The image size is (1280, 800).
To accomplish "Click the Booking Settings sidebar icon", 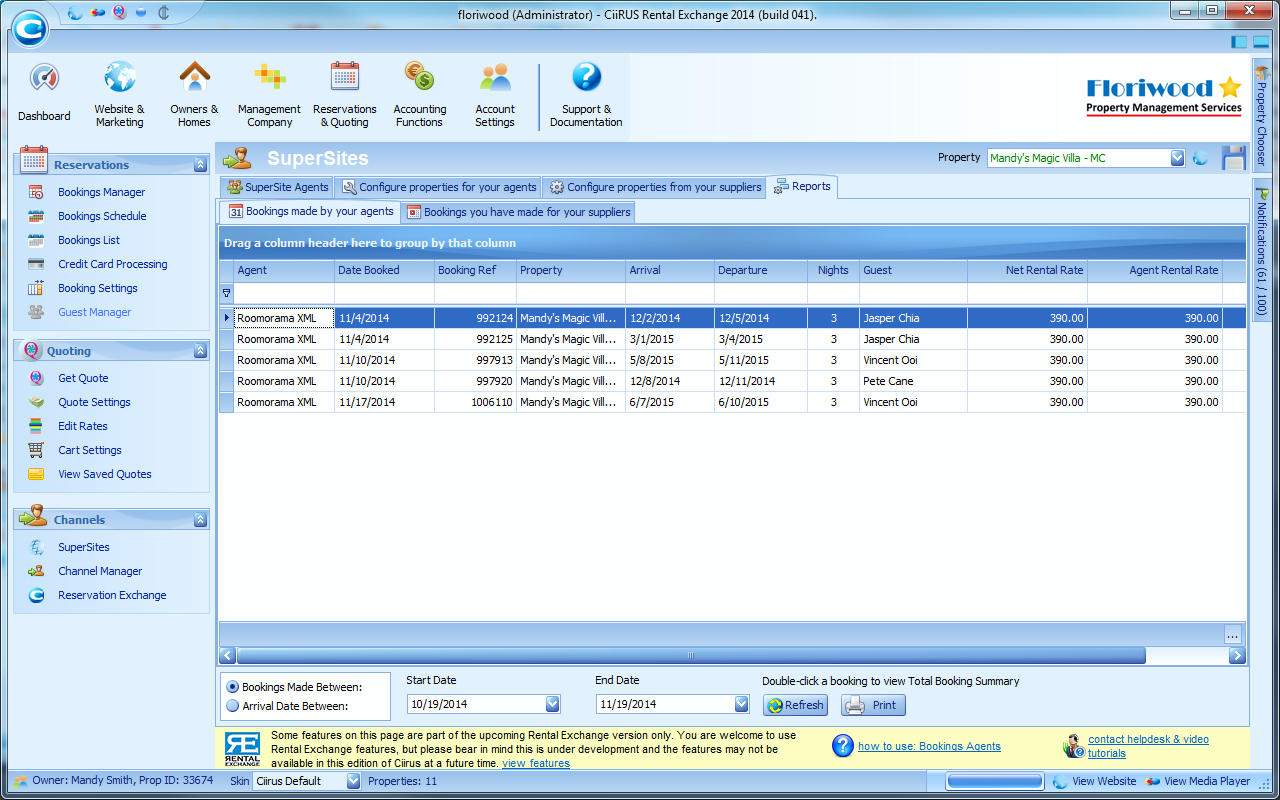I will point(36,288).
